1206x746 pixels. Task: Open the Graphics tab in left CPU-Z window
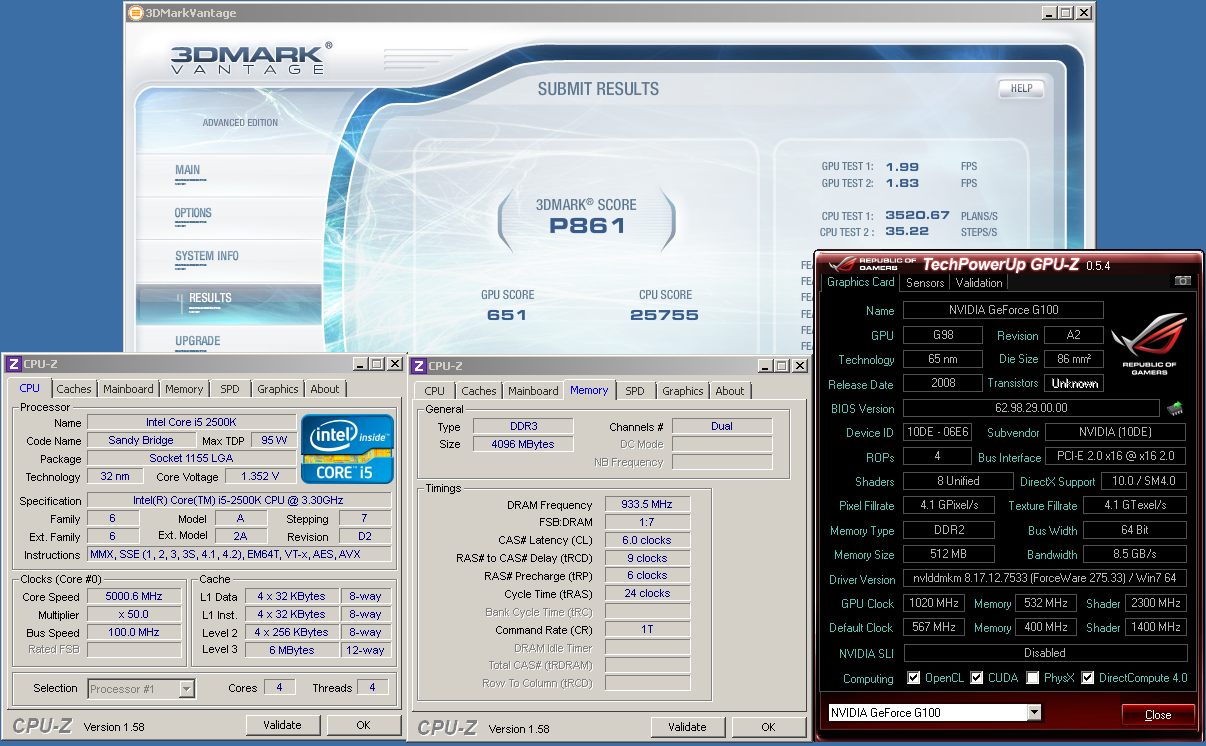(x=277, y=389)
